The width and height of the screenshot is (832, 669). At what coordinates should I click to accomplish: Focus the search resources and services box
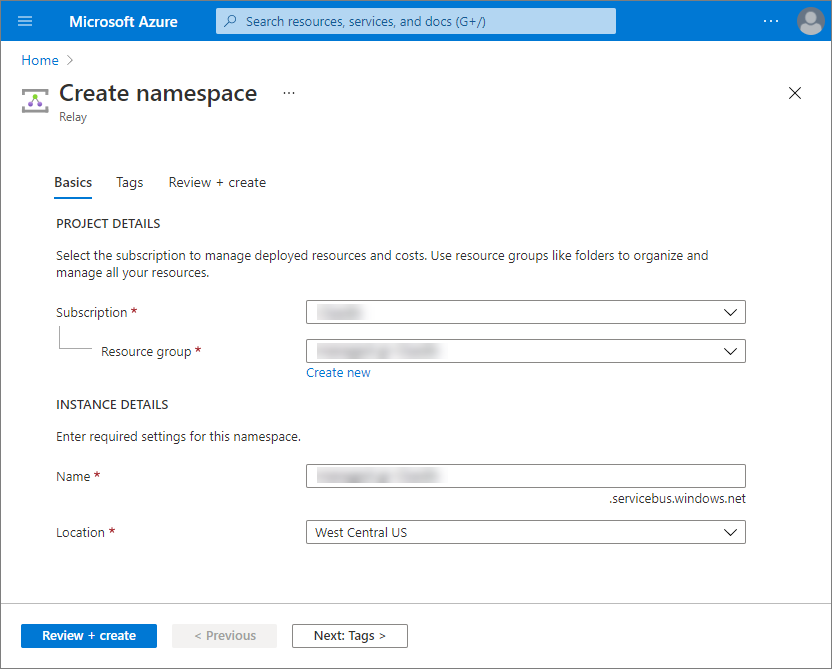click(x=415, y=21)
